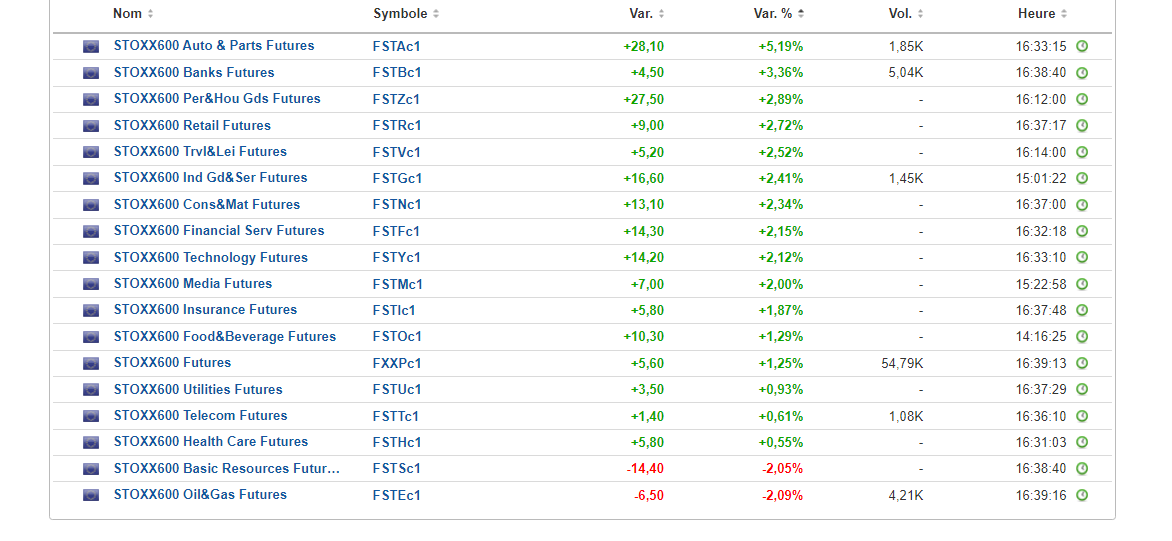Viewport: 1172px width, 541px height.
Task: Click the clock icon in the FSTAc1 row
Action: pyautogui.click(x=1082, y=47)
